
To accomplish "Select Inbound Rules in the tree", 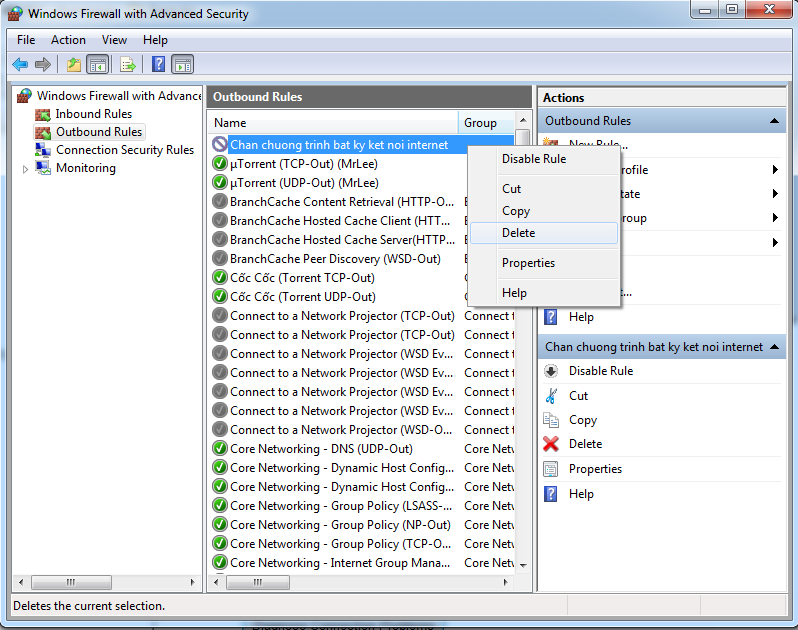I will coord(93,114).
